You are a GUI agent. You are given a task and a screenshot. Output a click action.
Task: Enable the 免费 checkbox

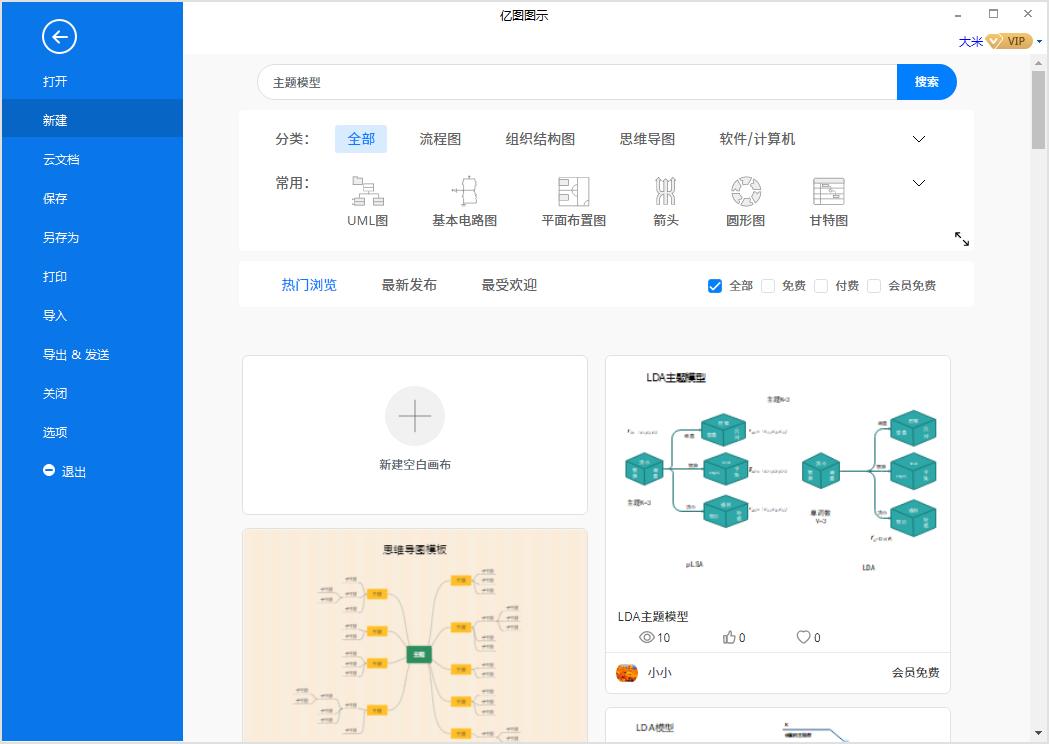point(768,285)
